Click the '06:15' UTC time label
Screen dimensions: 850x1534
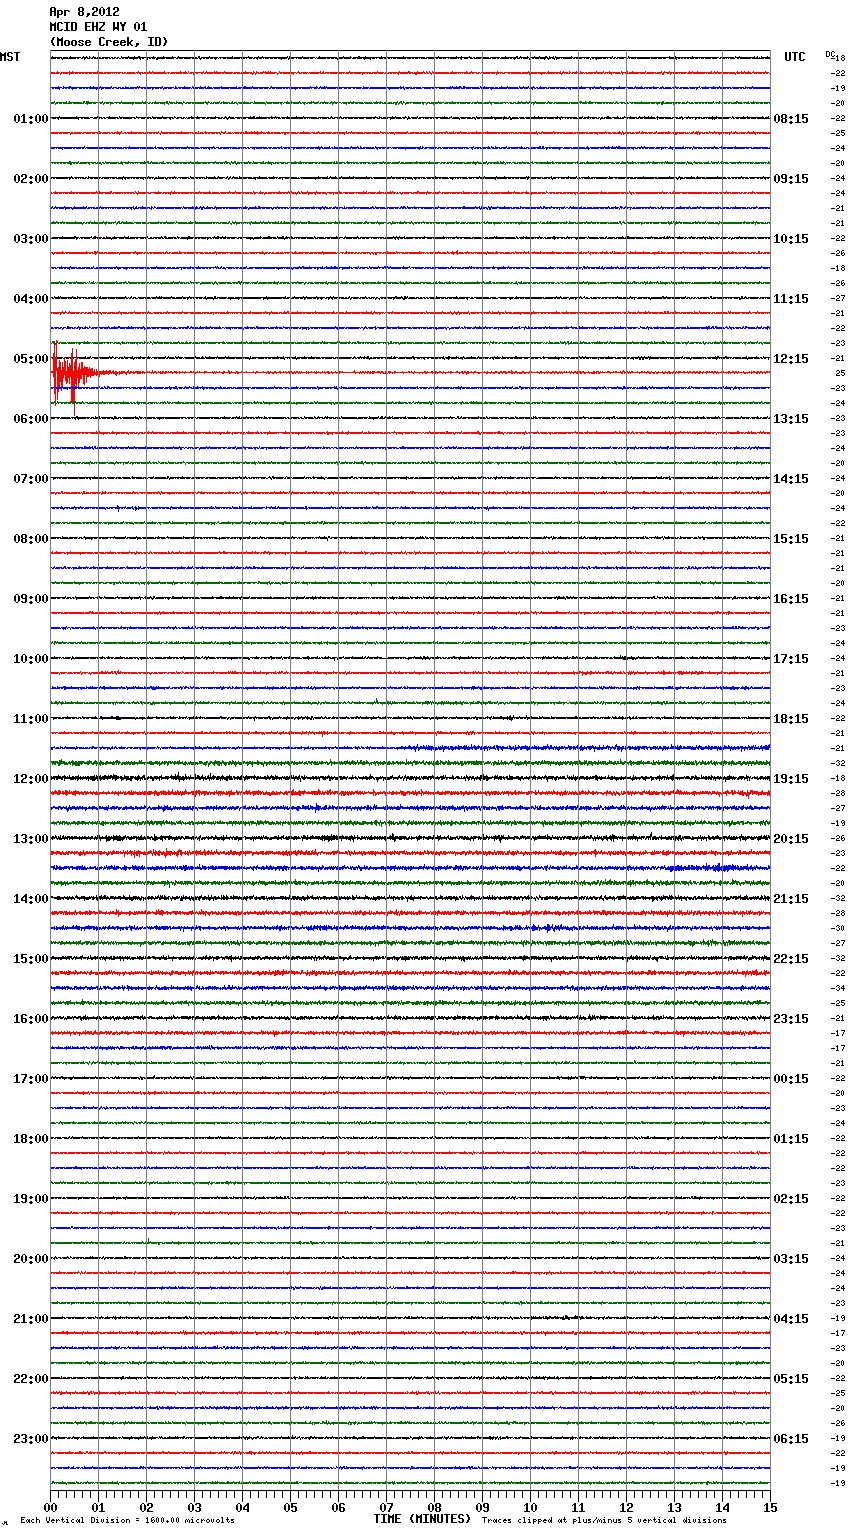(791, 1439)
